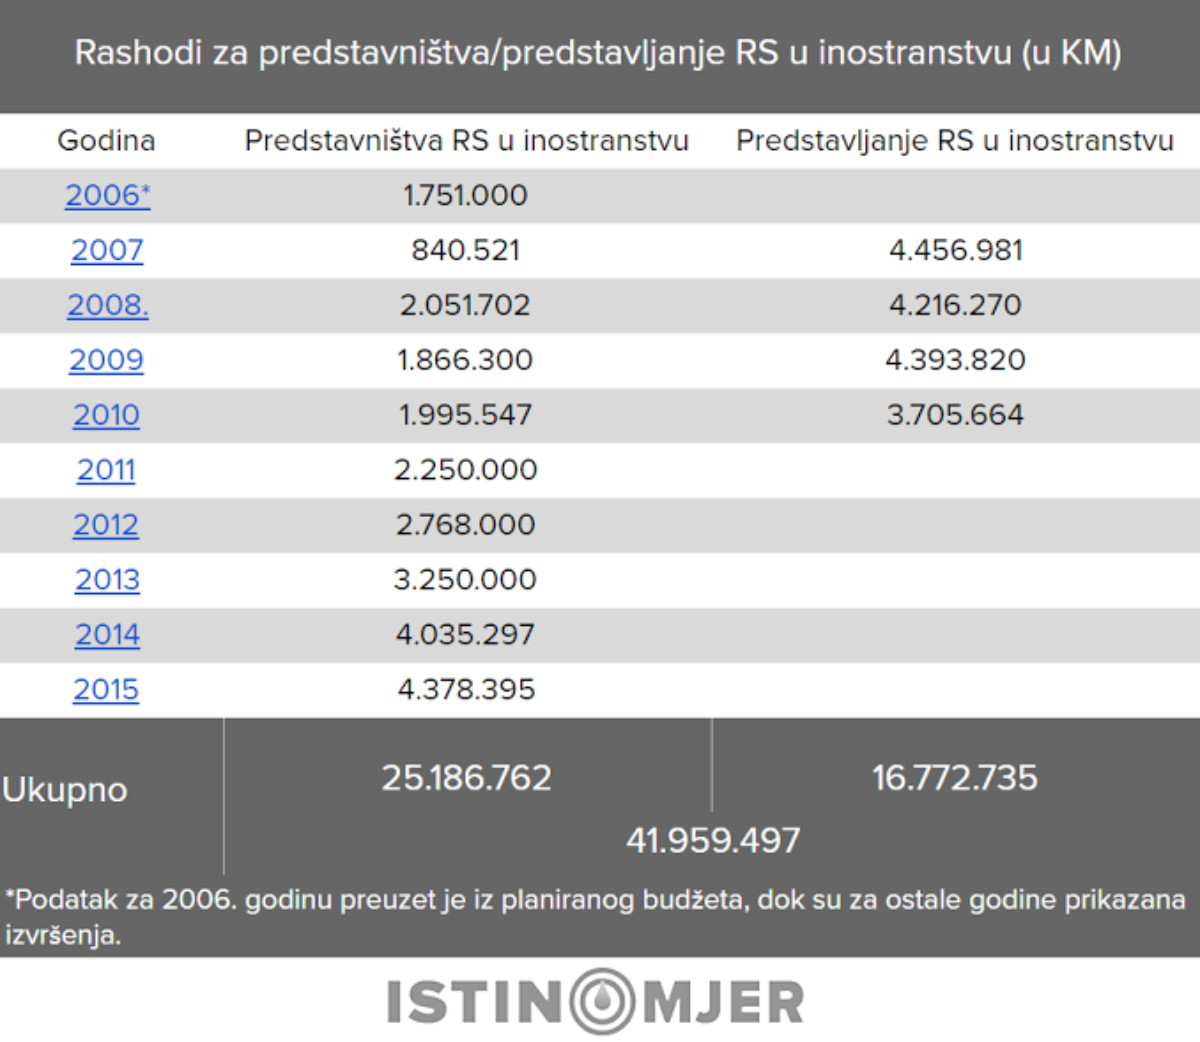Click the Ukupno row label
Viewport: 1200px width, 1042px height.
[x=65, y=790]
